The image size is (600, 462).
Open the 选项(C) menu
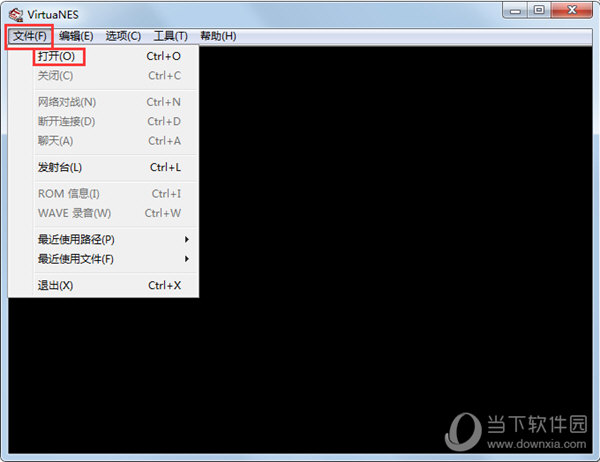tap(123, 36)
